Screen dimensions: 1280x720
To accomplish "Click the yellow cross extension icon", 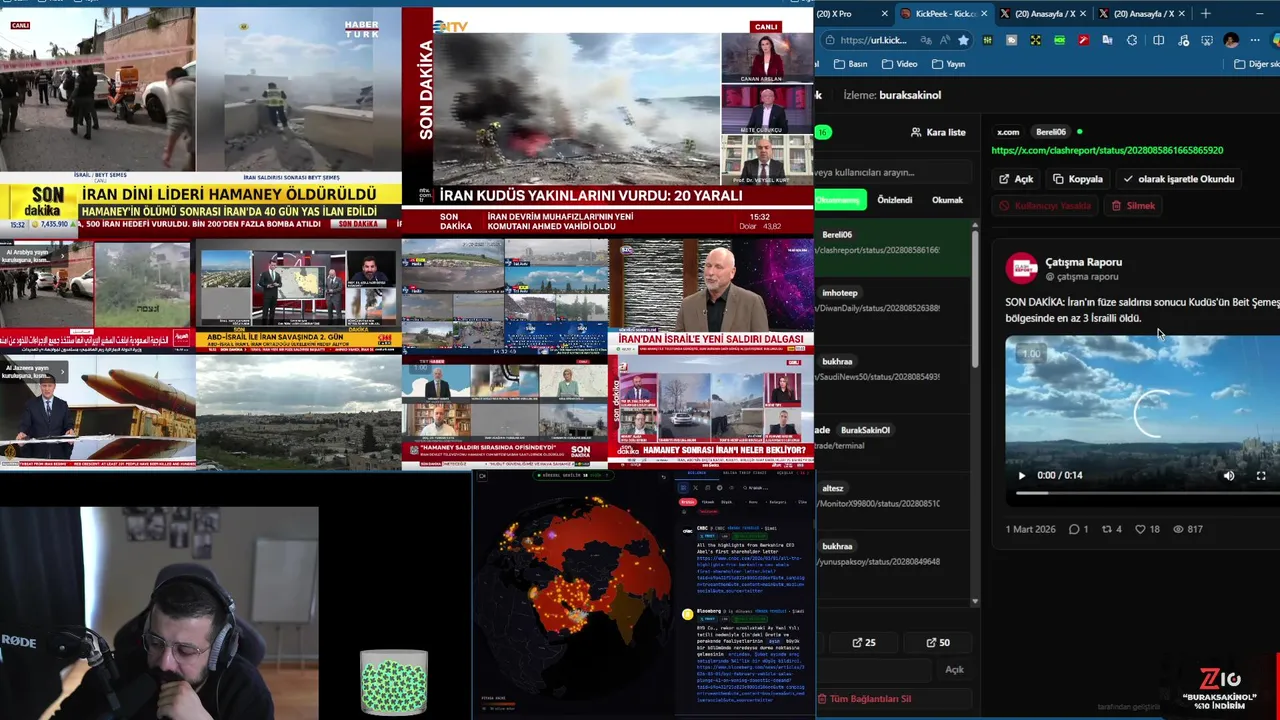I will [x=1035, y=40].
